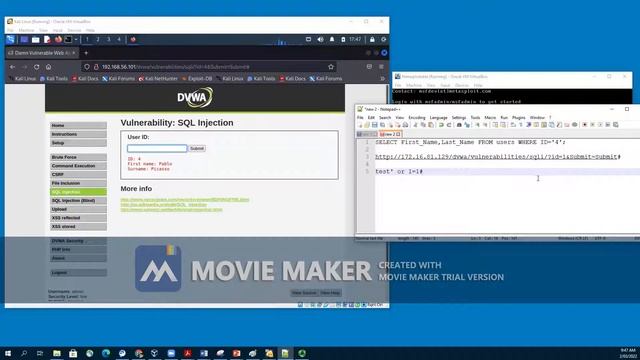Click the Save All icon in Notepad++
This screenshot has height=360, width=640.
point(382,124)
